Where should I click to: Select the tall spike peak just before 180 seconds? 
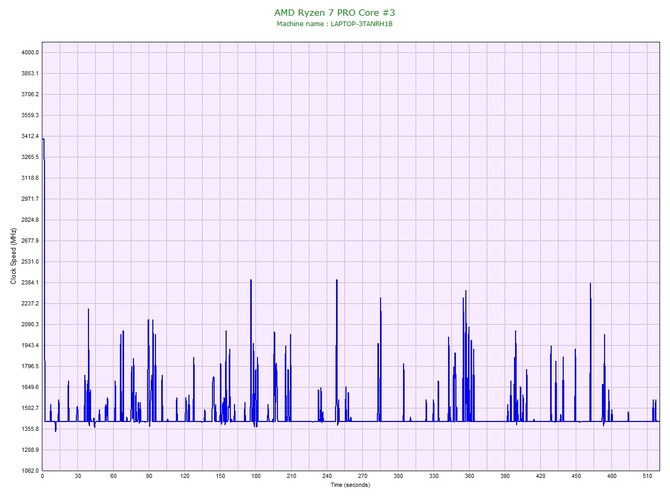click(251, 280)
